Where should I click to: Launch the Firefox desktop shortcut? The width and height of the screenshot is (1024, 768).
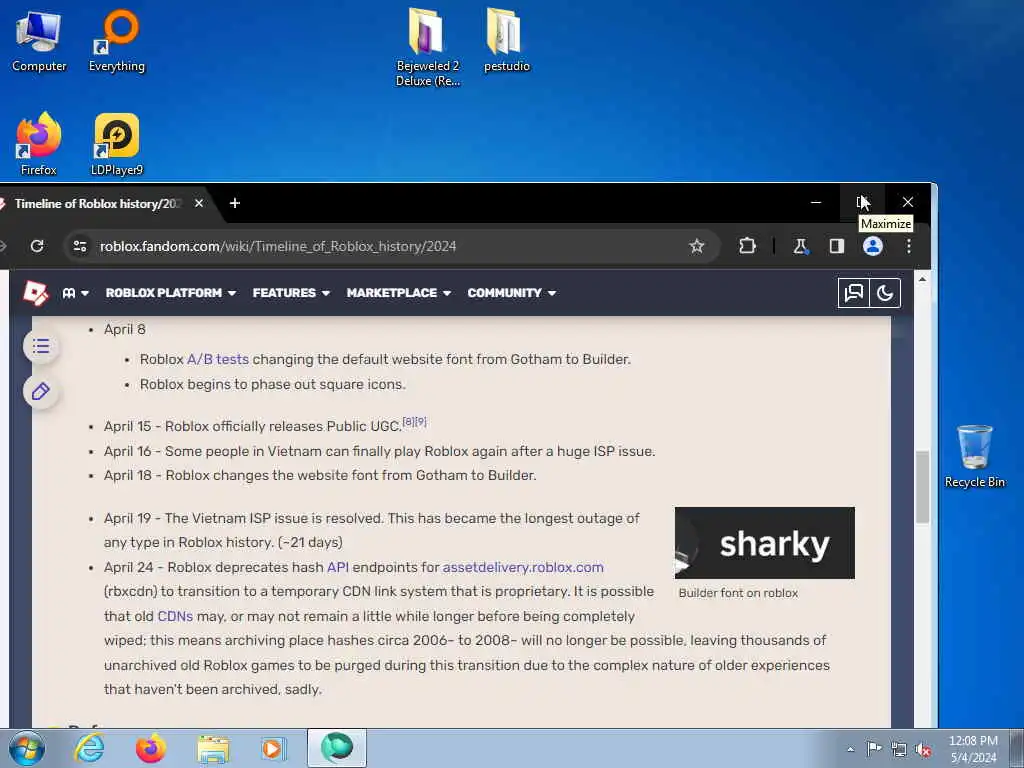[39, 144]
